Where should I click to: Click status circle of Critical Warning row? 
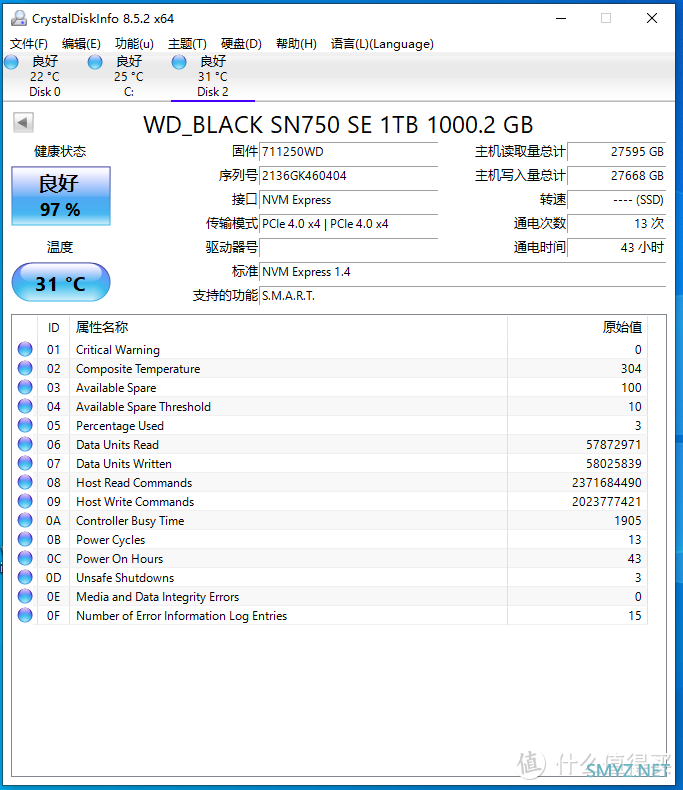[25, 349]
